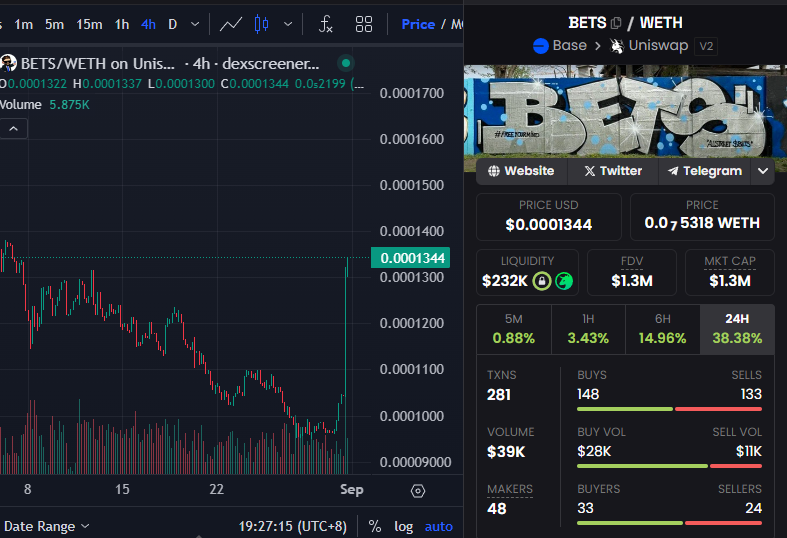Viewport: 787px width, 538px height.
Task: Click the buyers versus sellers ratio bar
Action: [x=670, y=523]
